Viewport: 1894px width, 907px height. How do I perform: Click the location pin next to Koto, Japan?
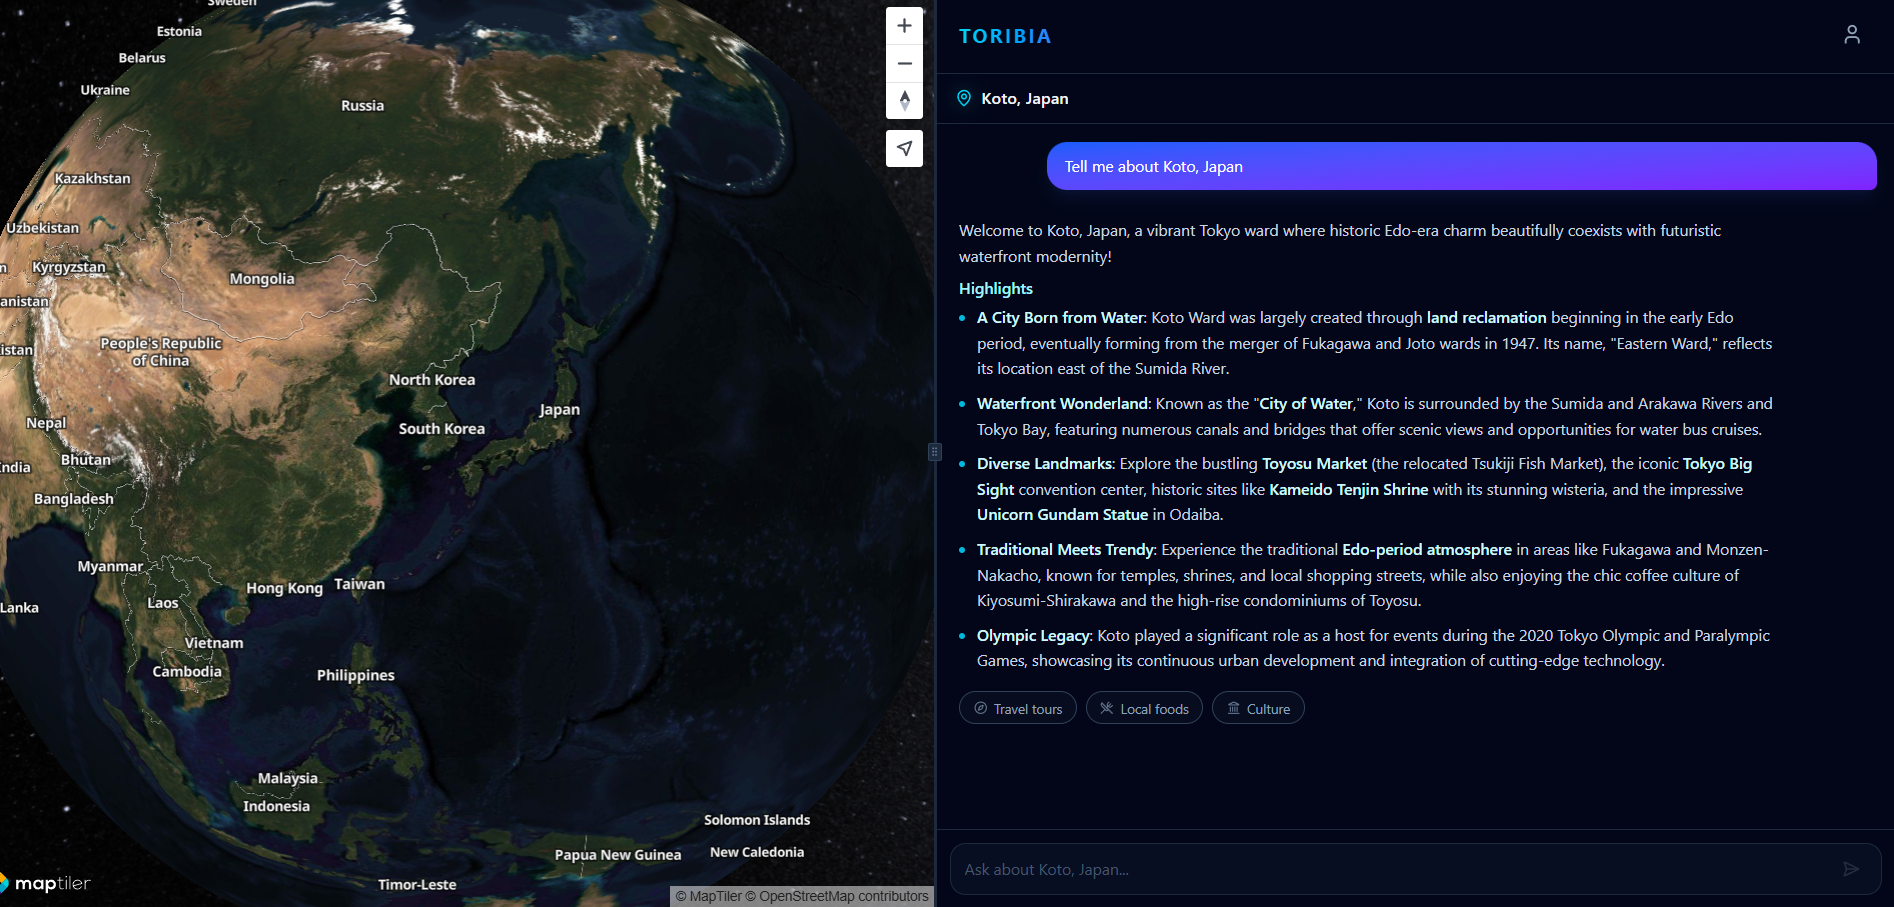coord(964,98)
